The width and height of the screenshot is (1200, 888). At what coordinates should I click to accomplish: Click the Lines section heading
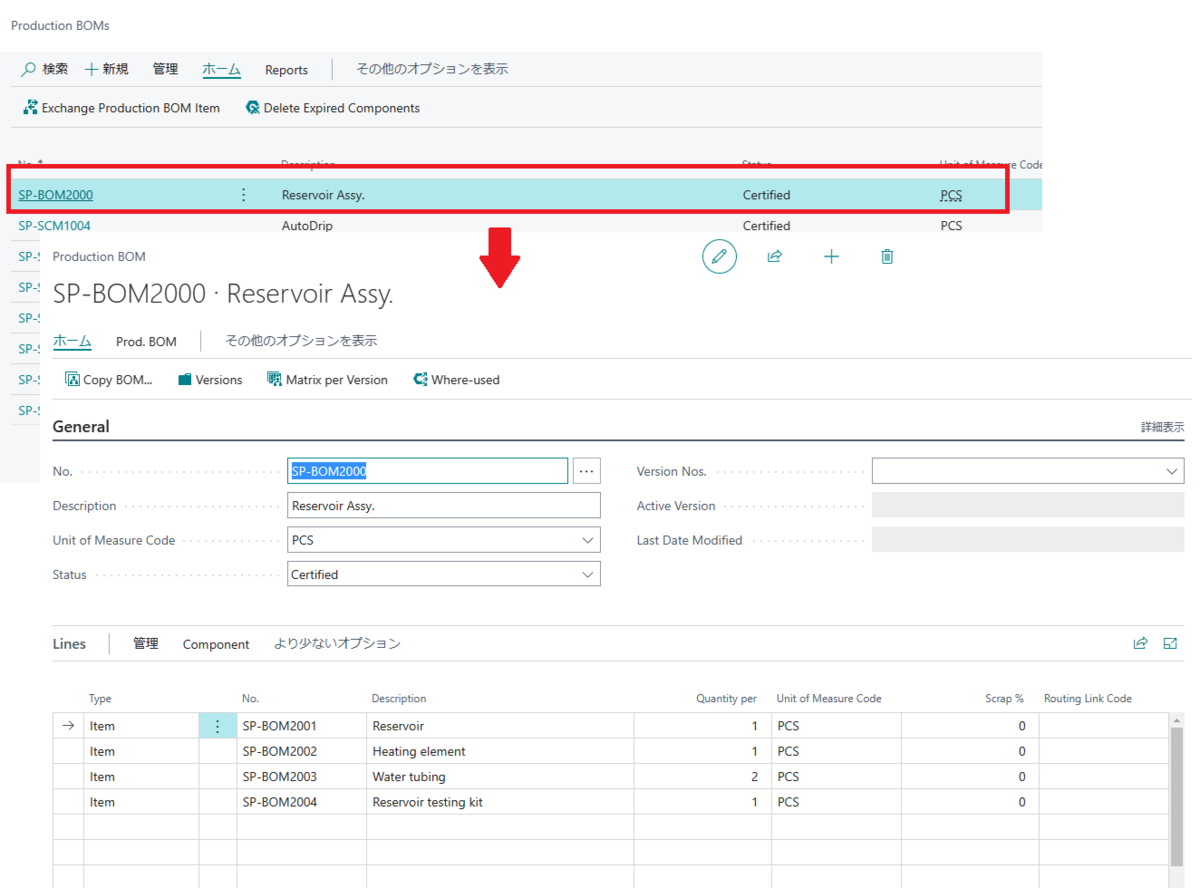(69, 644)
